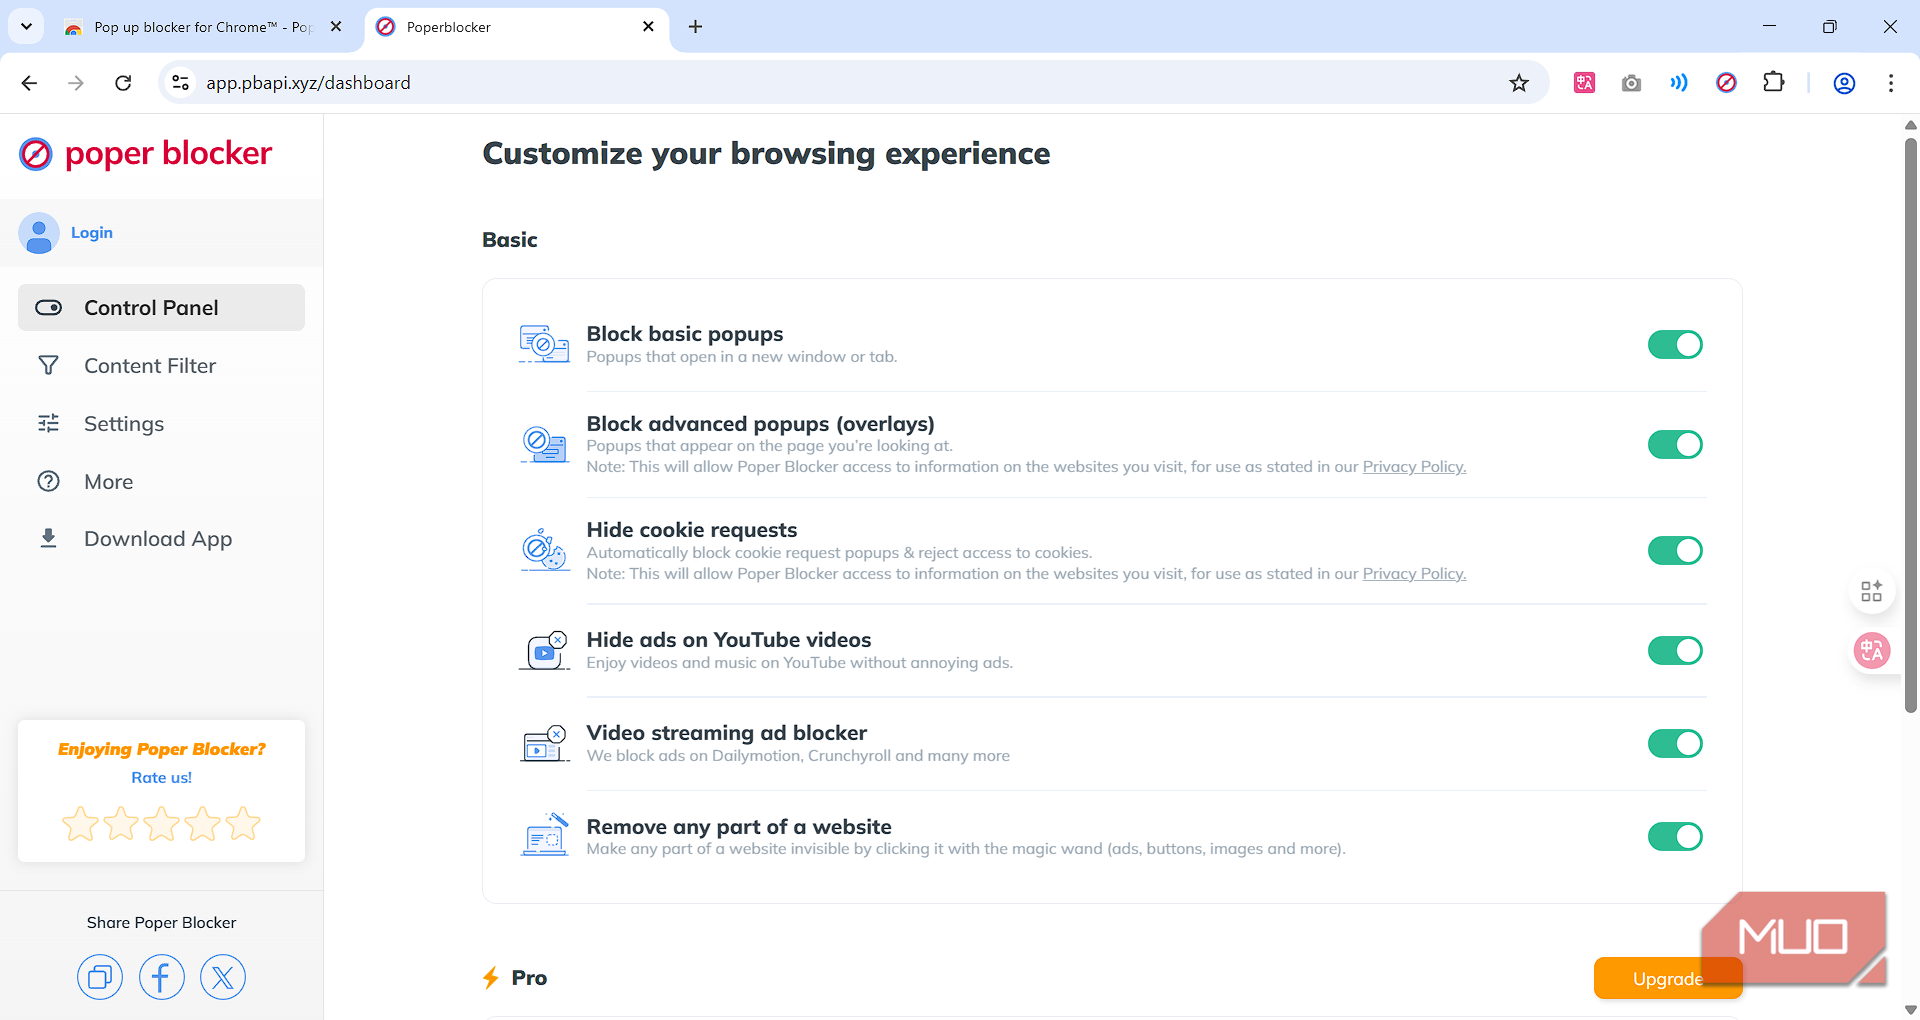Click the Login avatar icon

(x=39, y=233)
